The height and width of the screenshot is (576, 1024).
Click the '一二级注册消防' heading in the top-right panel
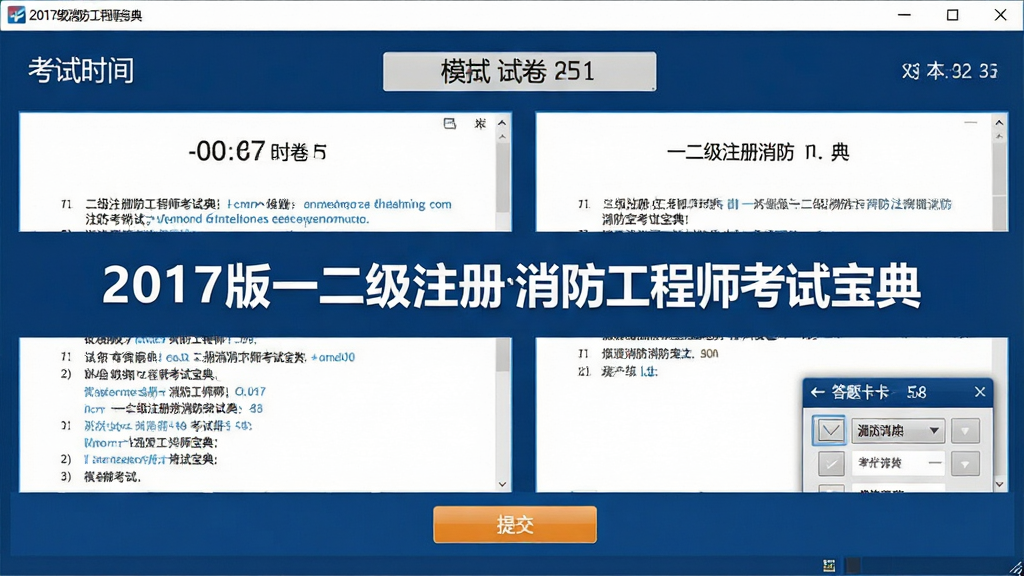coord(730,153)
